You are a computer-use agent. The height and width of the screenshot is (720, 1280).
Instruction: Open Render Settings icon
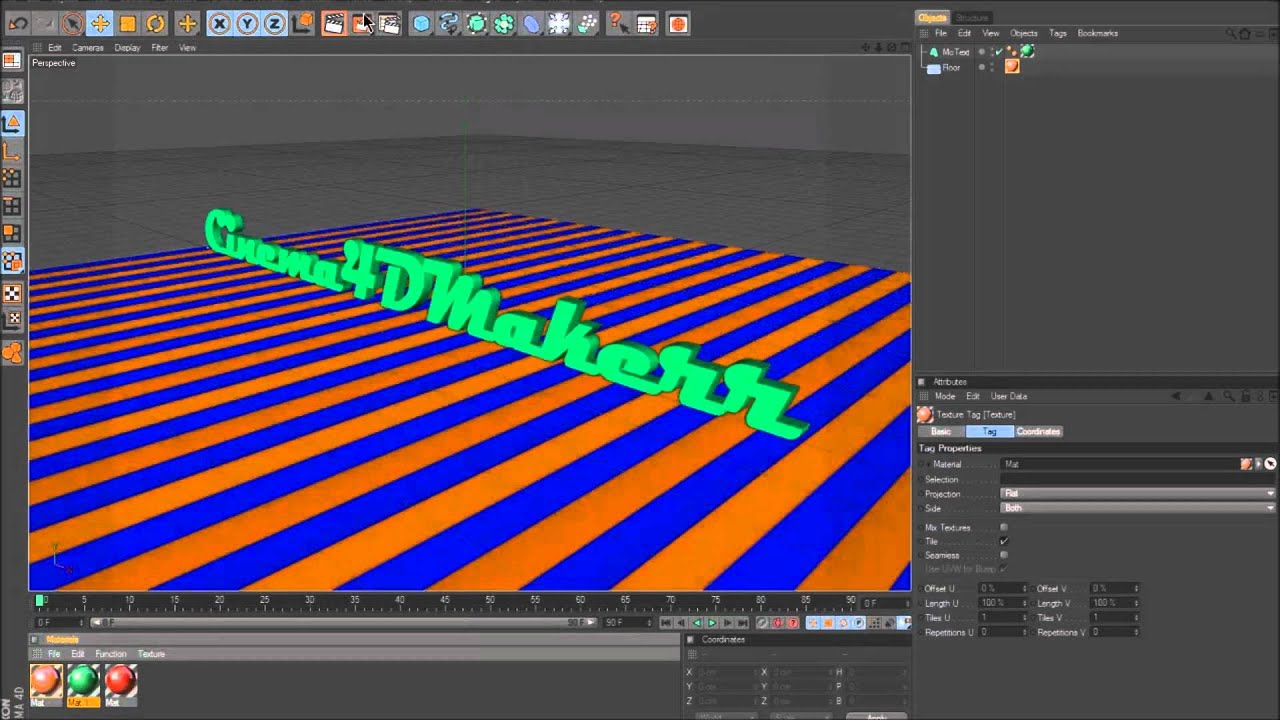point(390,23)
